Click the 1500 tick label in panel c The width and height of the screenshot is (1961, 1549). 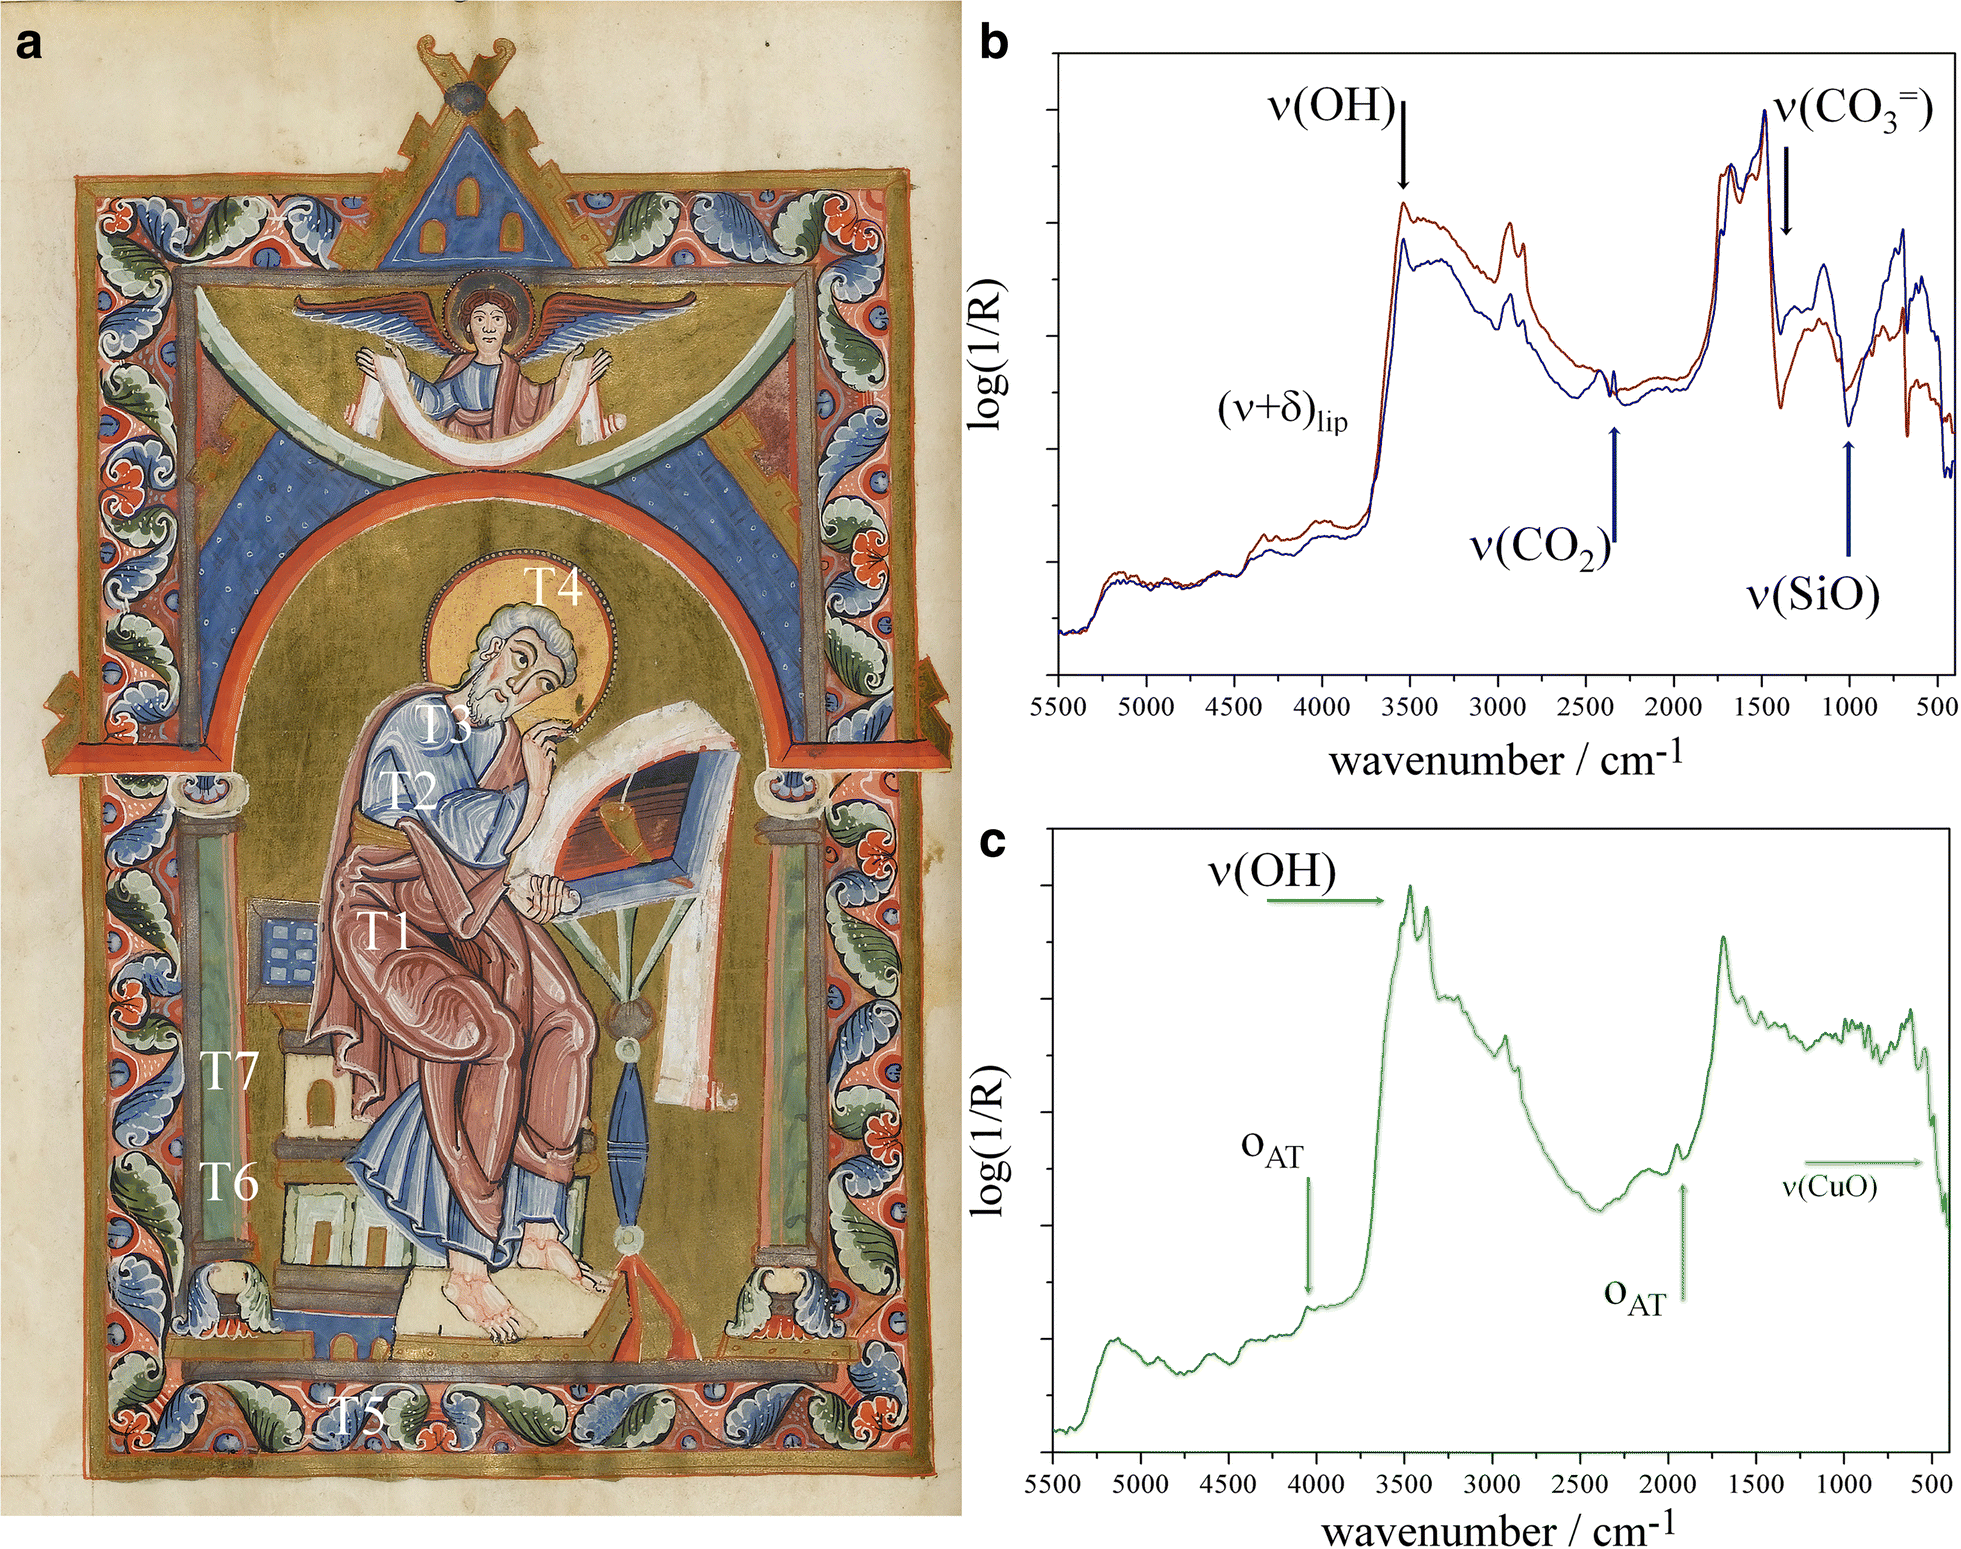[1756, 1484]
